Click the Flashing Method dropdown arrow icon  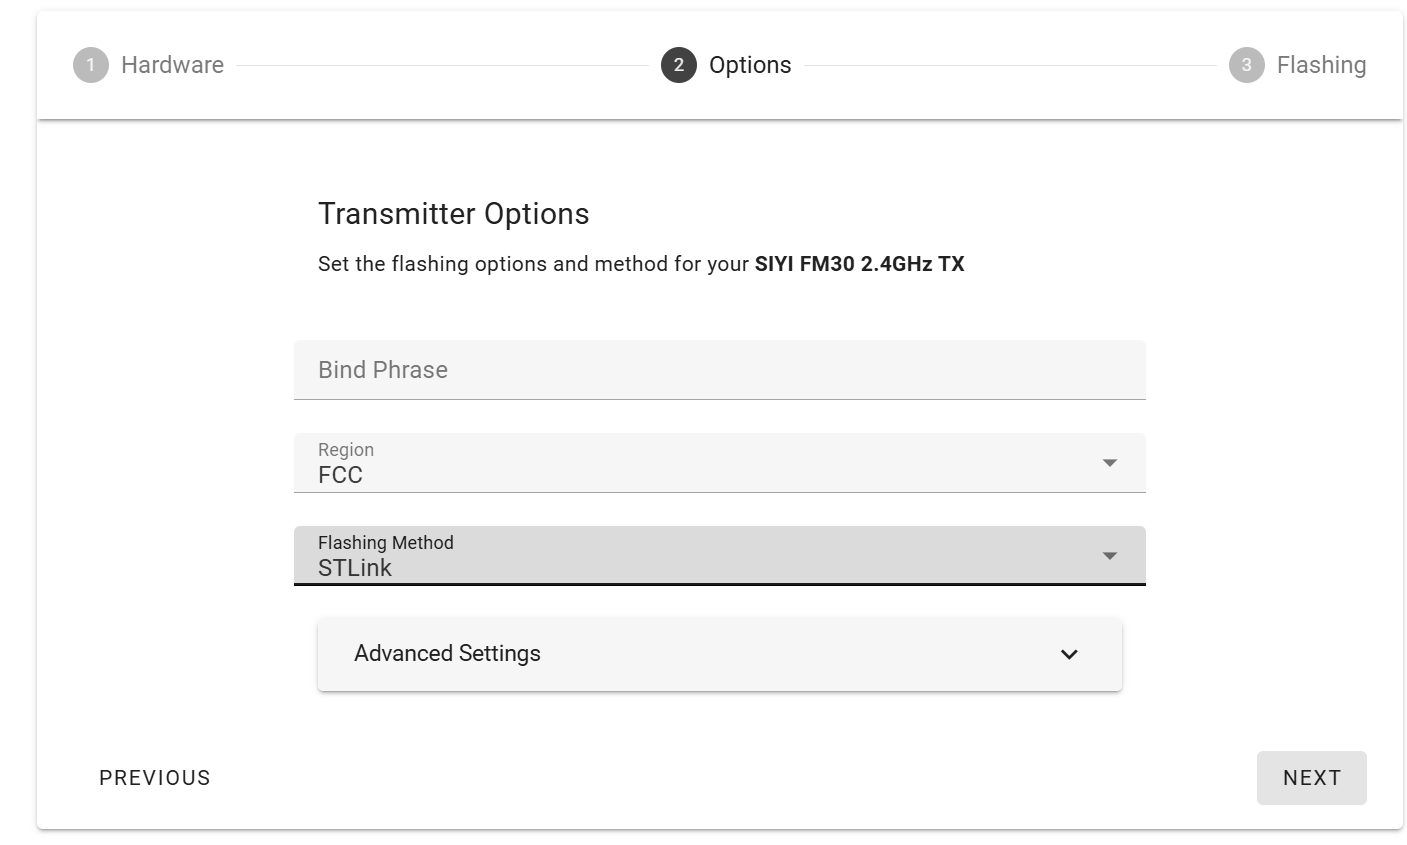(1109, 556)
